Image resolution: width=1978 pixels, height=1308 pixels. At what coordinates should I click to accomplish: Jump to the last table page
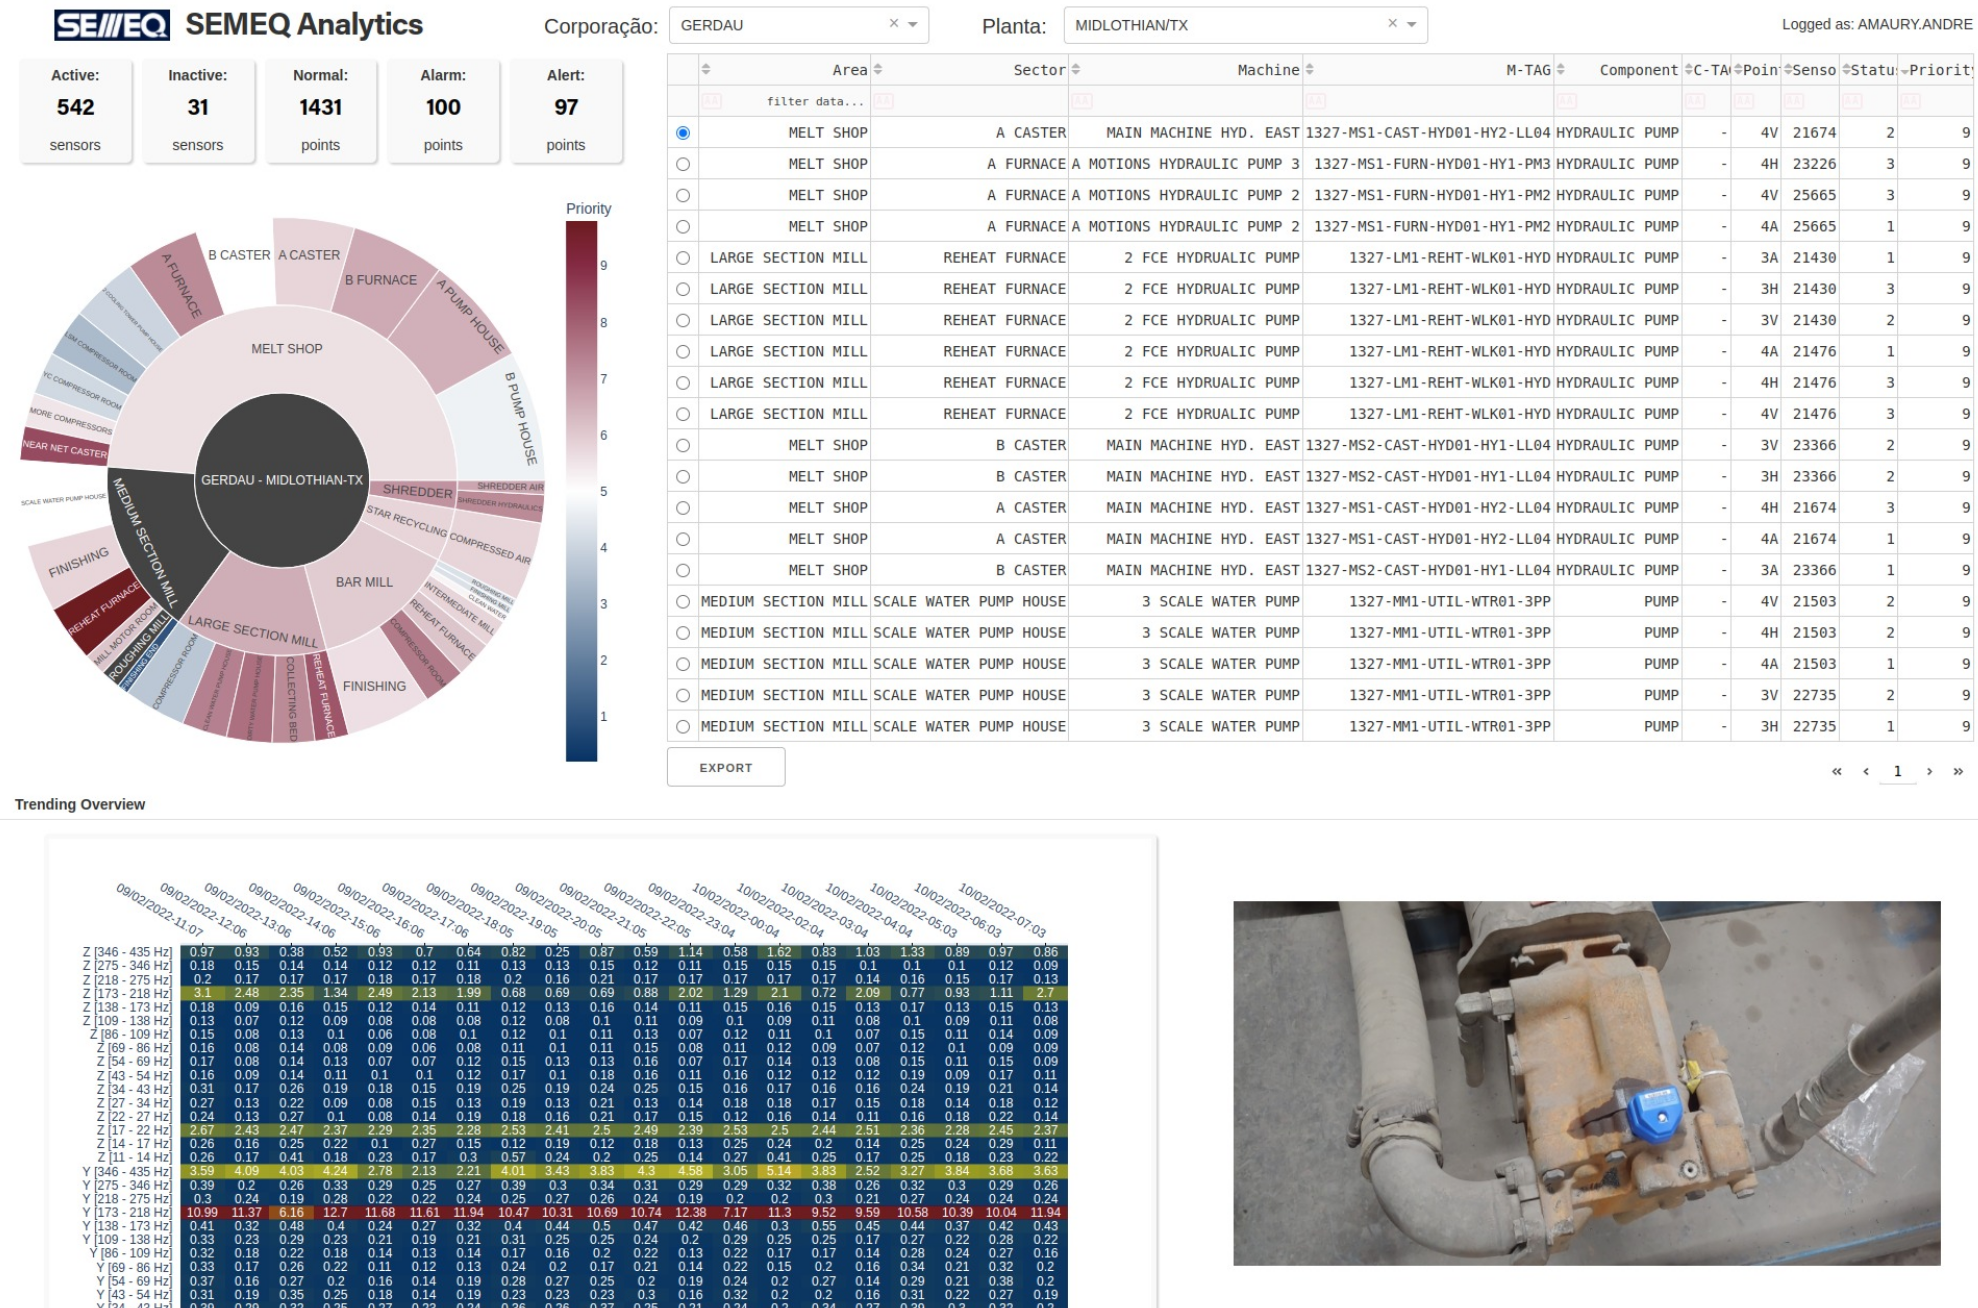point(1958,771)
